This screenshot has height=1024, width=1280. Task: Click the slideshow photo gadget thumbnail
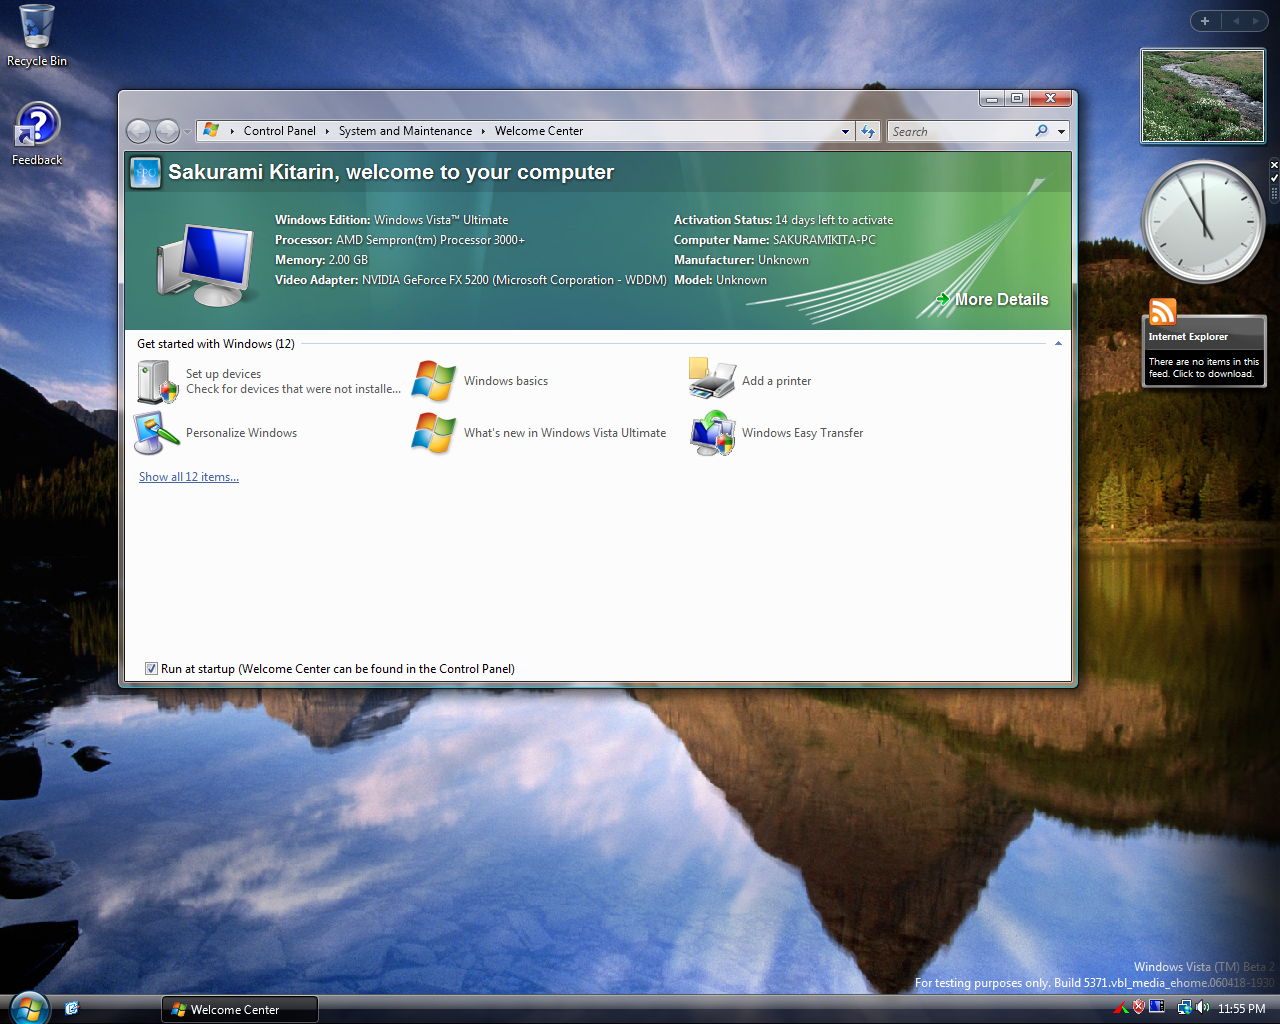(x=1203, y=96)
